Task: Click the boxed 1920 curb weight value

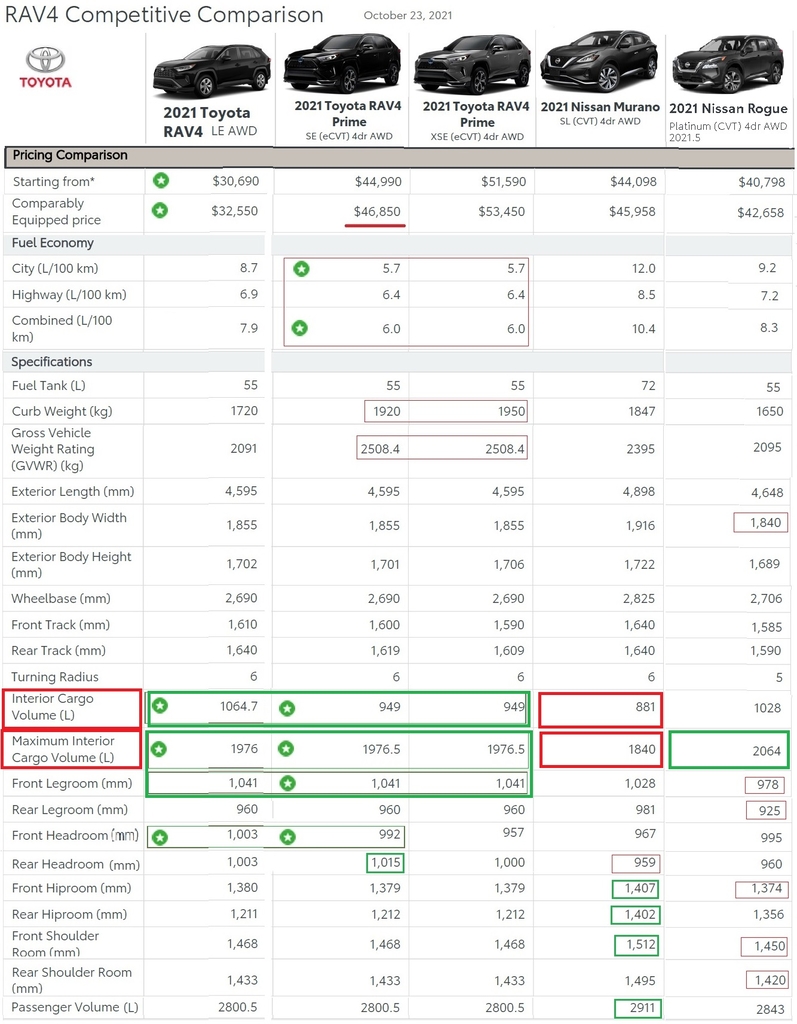Action: point(386,411)
